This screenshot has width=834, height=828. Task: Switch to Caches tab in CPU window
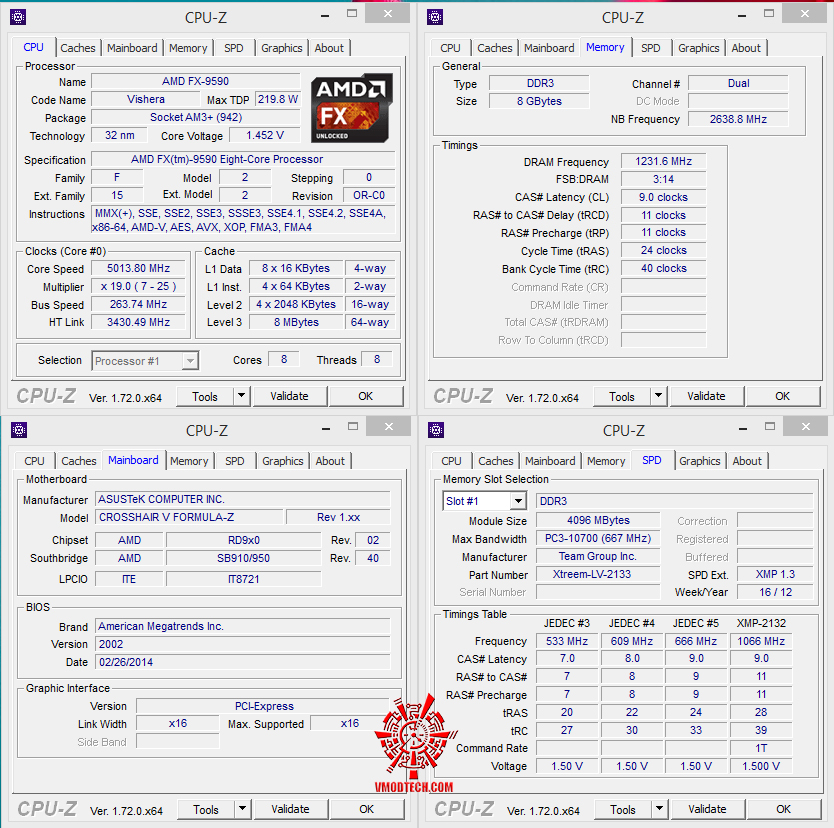(x=78, y=48)
